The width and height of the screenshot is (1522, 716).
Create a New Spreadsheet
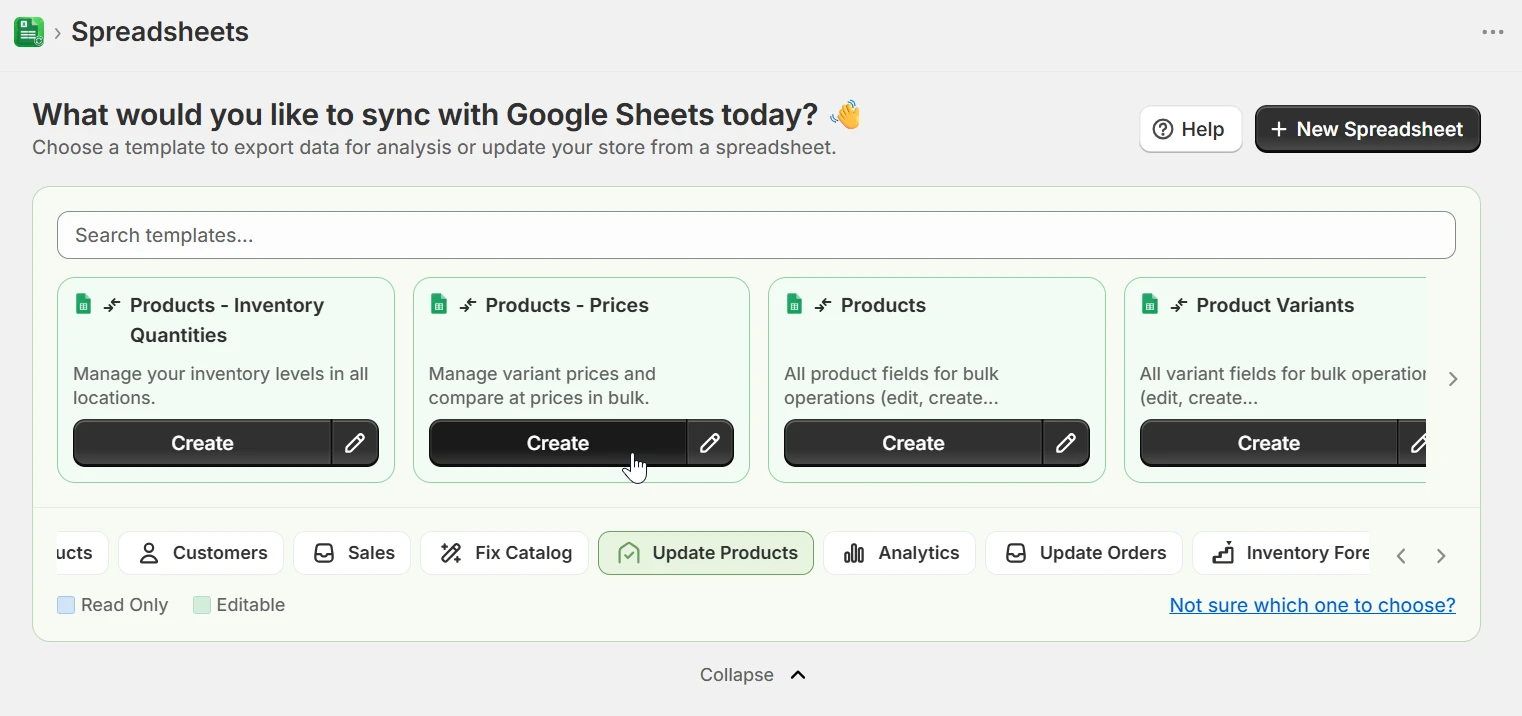tap(1367, 129)
